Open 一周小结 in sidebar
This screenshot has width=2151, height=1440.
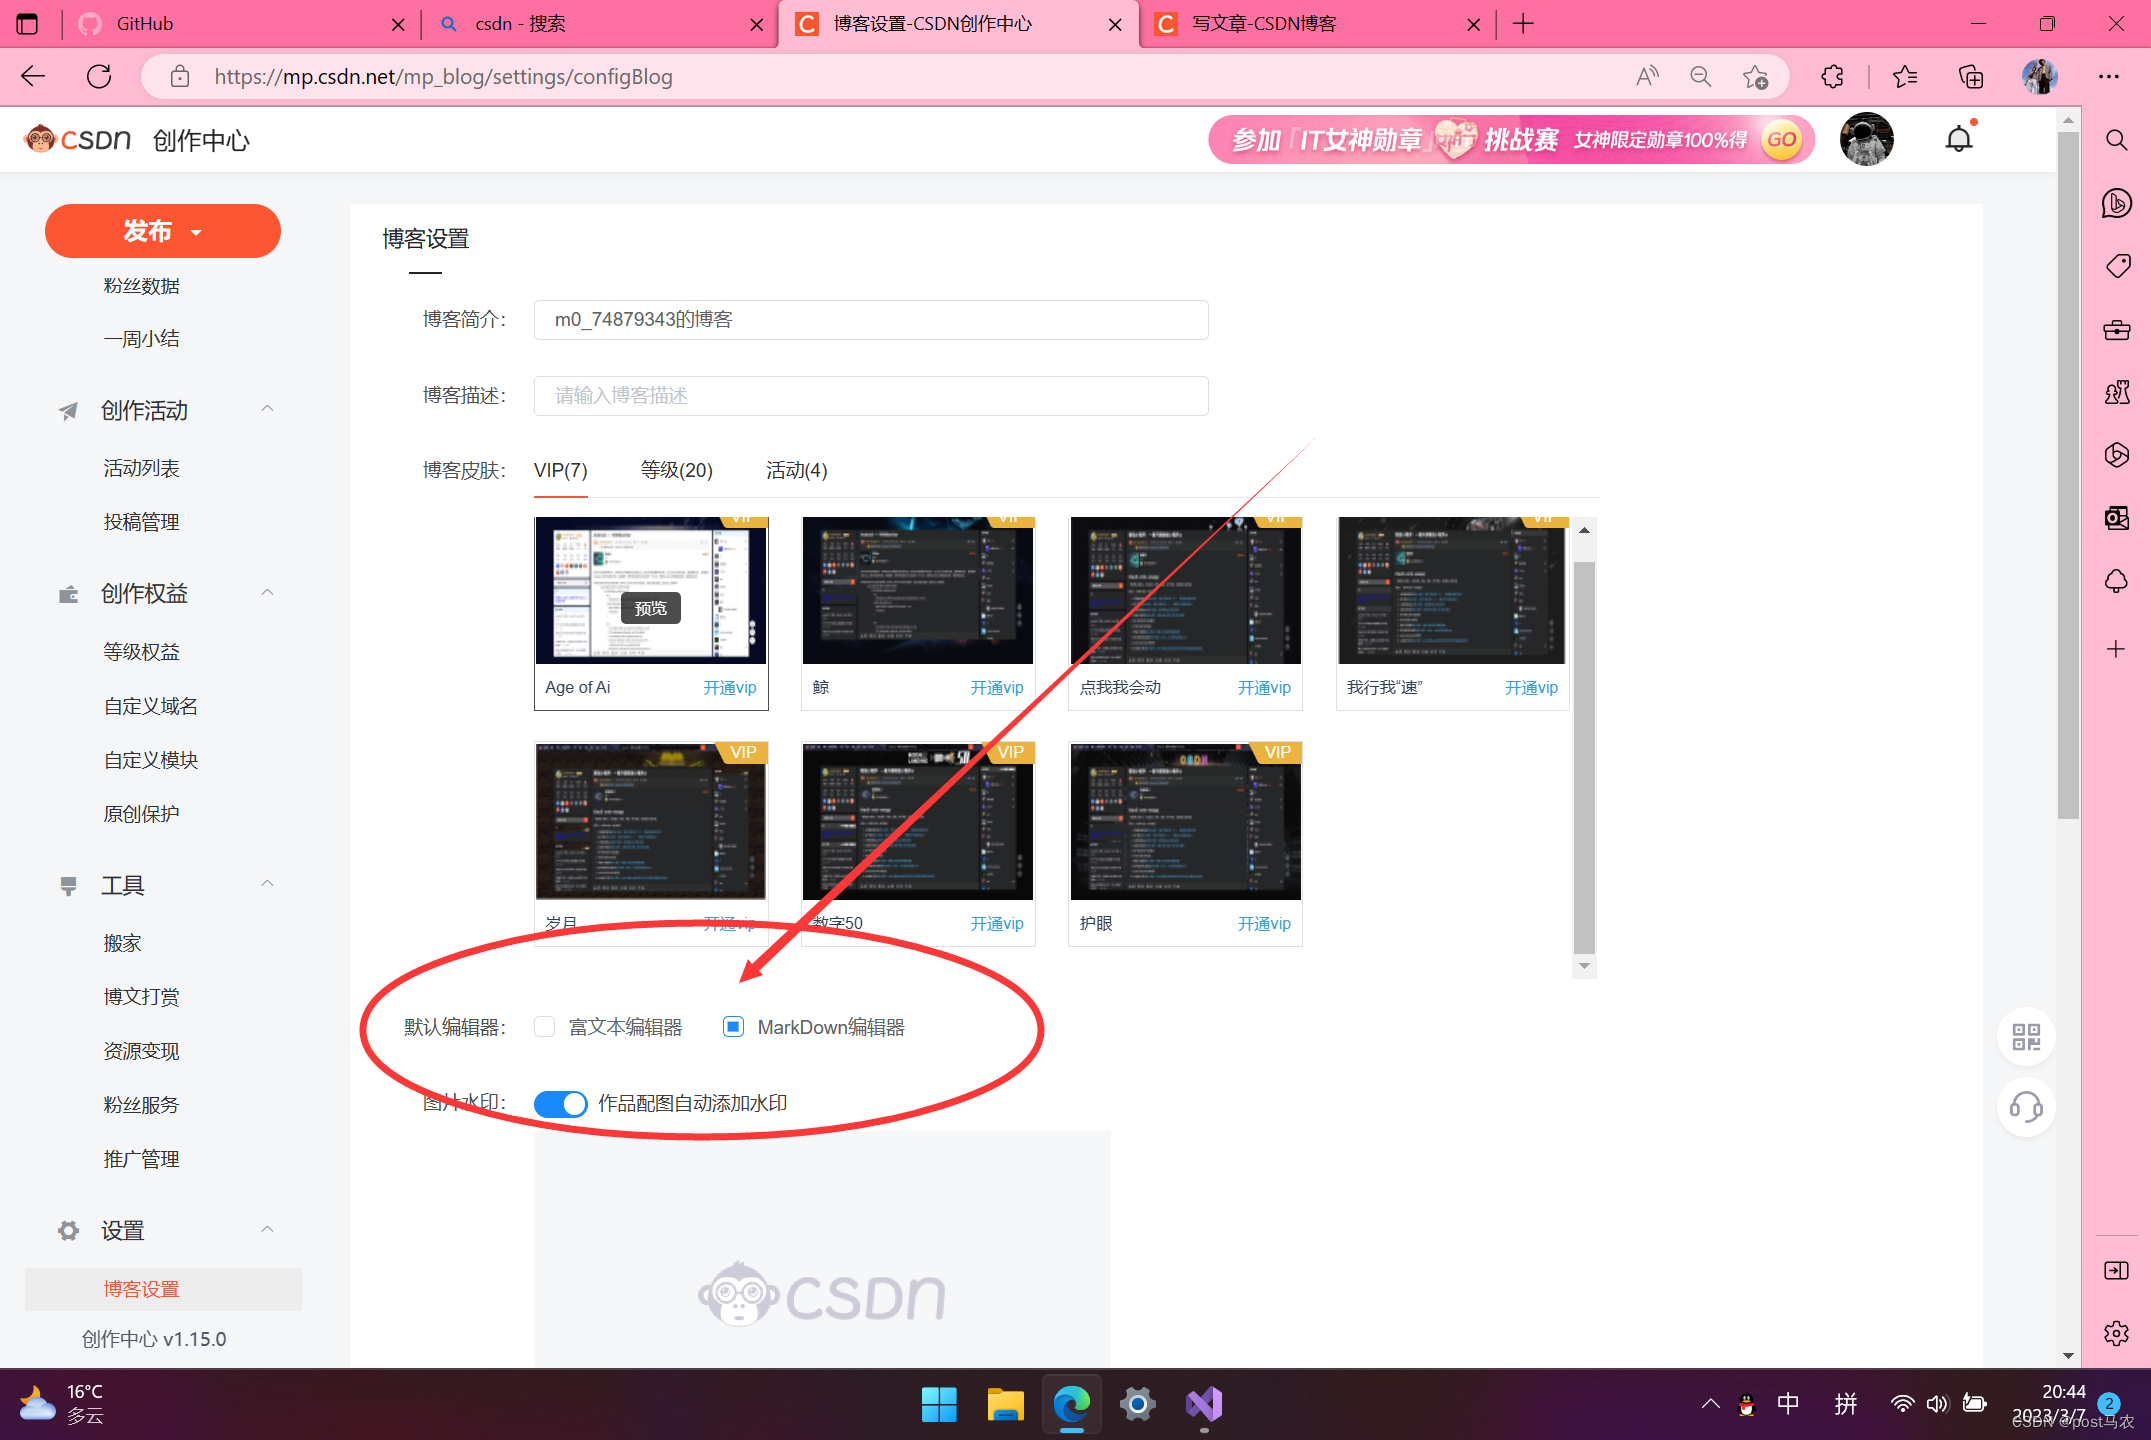point(141,339)
